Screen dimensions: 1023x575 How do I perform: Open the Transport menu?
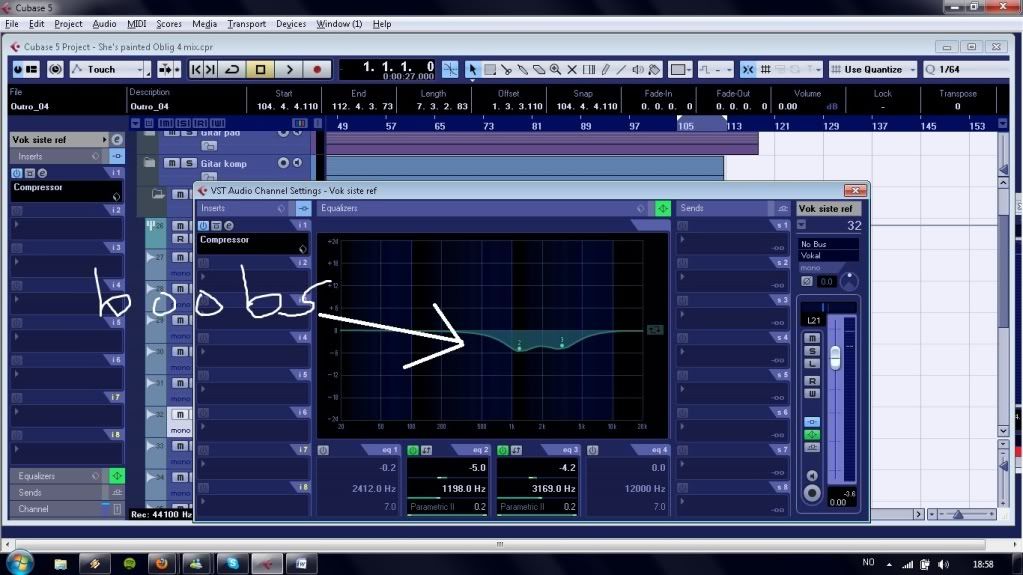pos(246,23)
